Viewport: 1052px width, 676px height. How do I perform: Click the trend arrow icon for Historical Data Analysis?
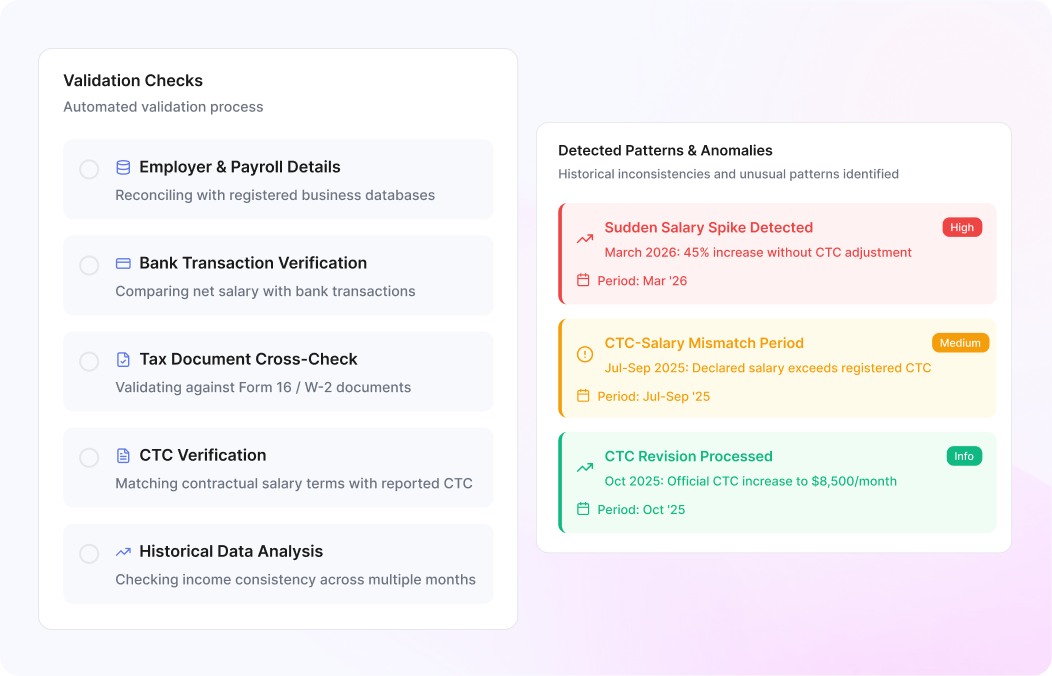tap(123, 552)
